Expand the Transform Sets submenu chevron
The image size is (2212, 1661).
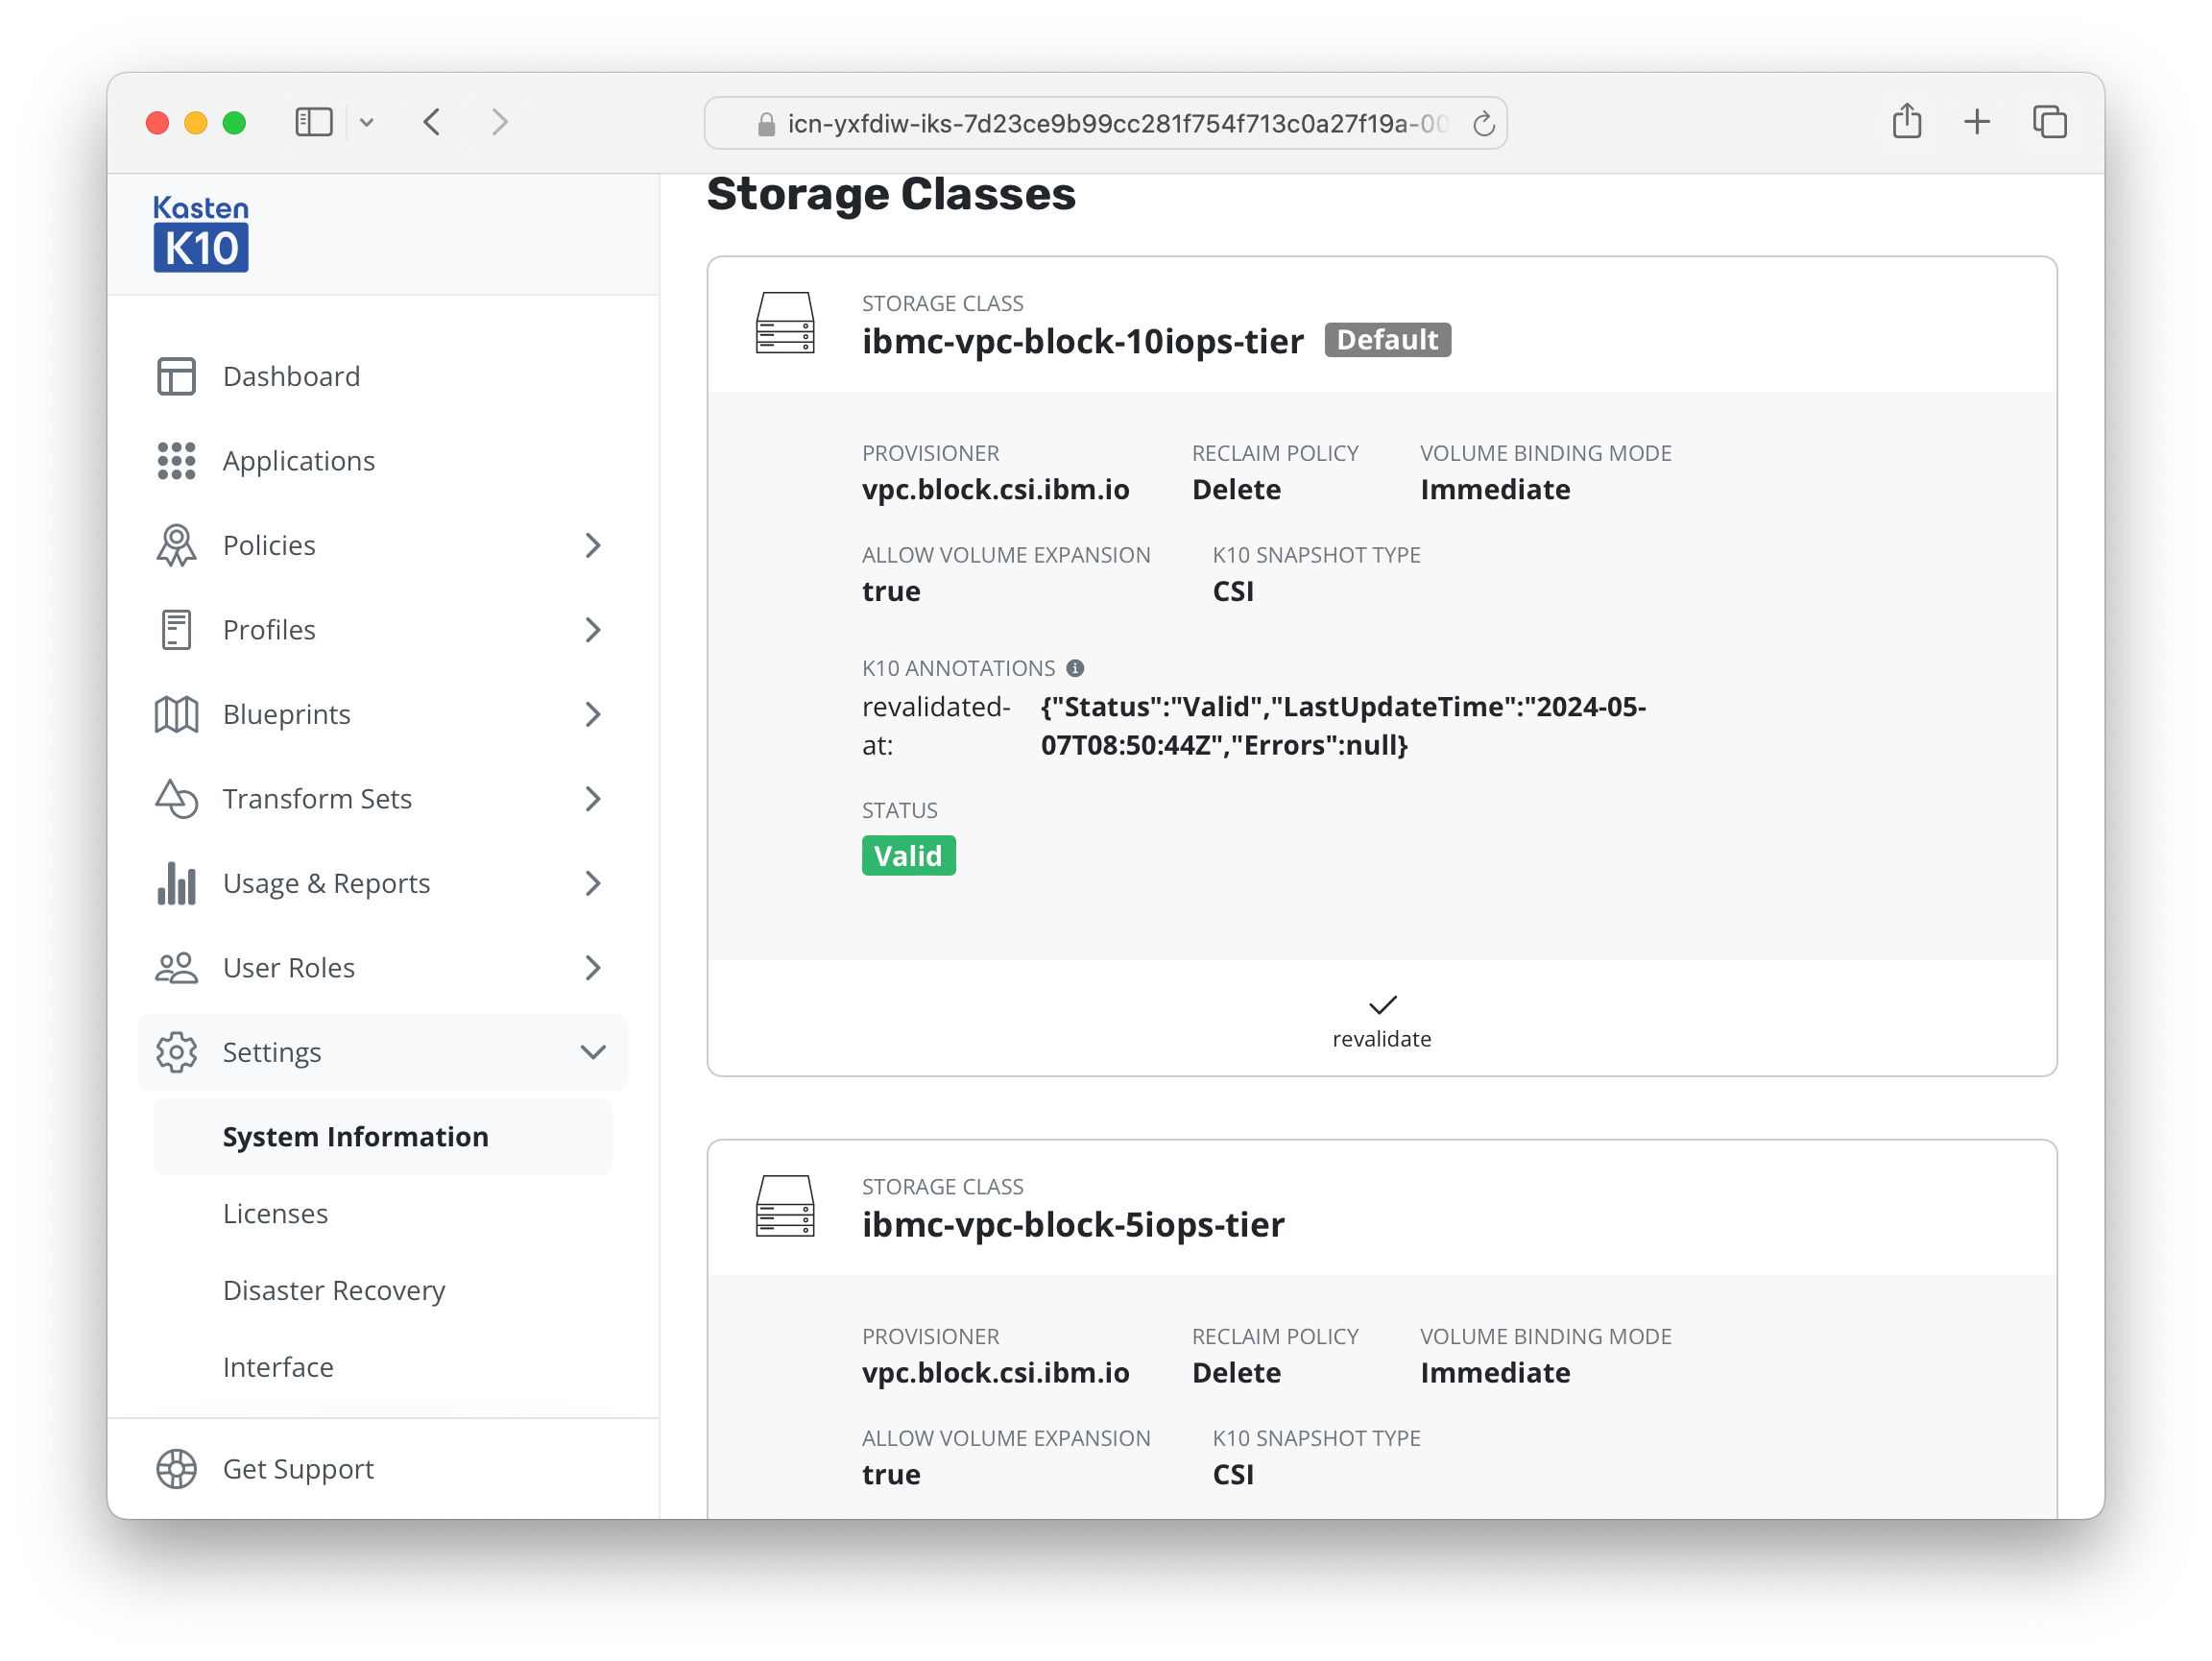pos(593,799)
